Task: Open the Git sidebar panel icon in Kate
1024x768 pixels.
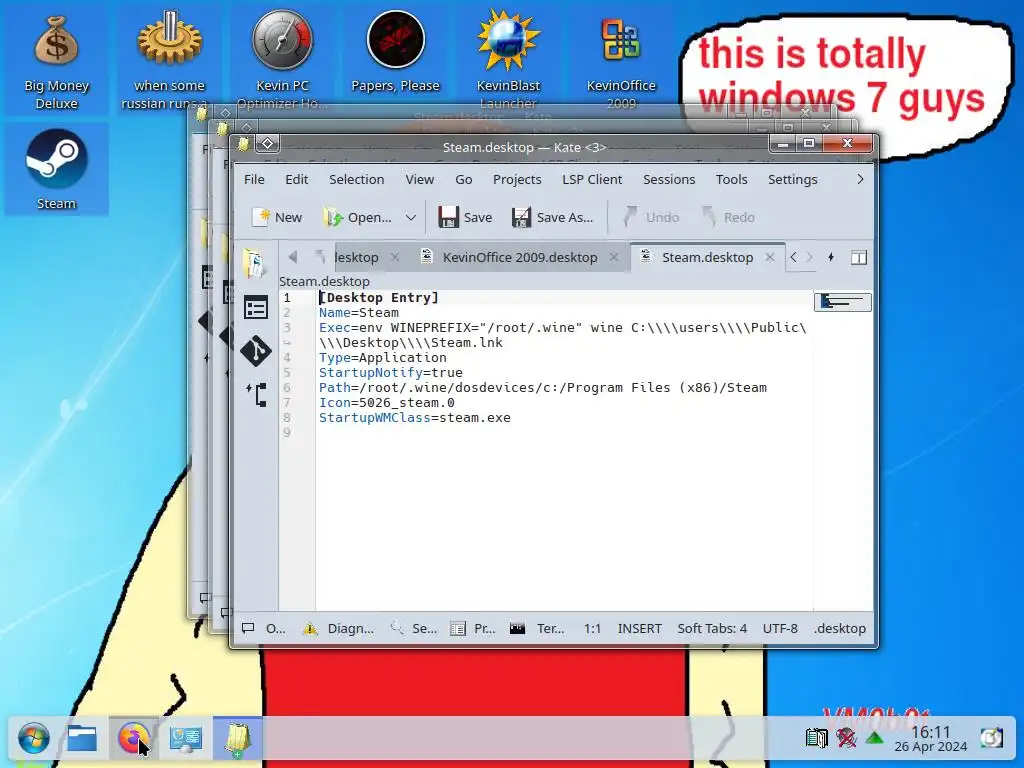Action: pyautogui.click(x=255, y=350)
